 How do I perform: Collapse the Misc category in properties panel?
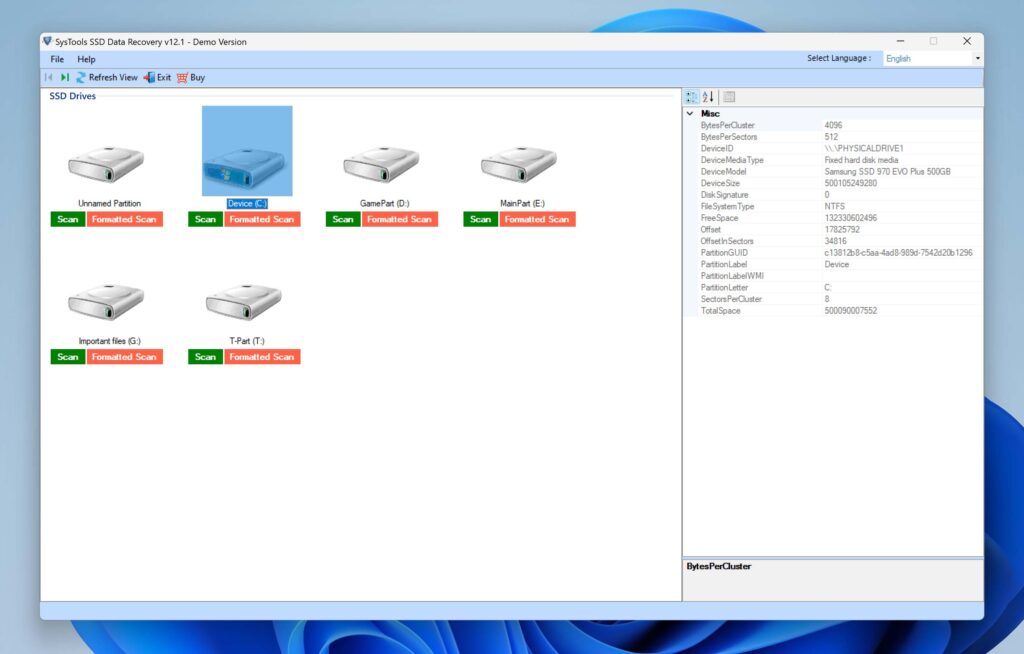point(689,113)
